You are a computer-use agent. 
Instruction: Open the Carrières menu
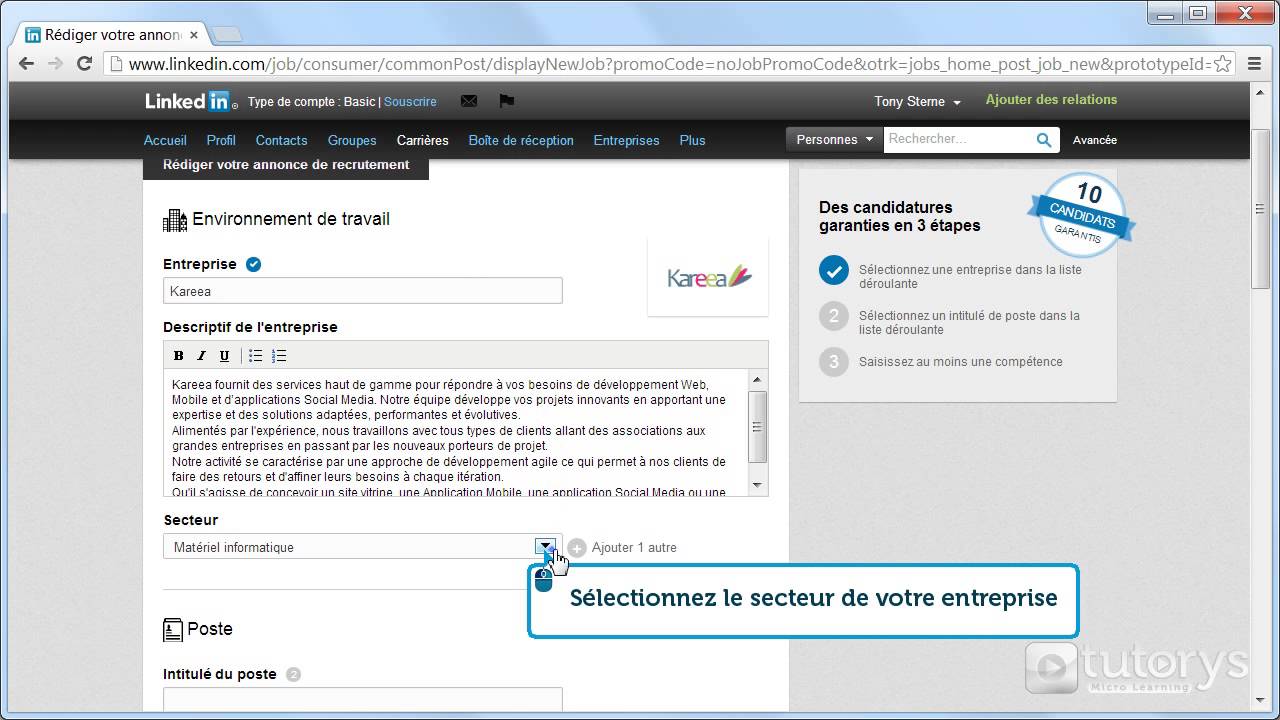coord(422,140)
